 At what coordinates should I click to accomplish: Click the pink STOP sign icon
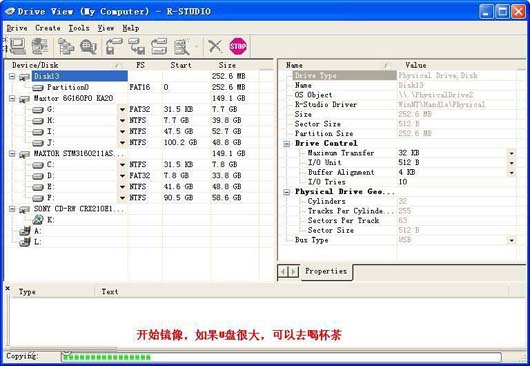click(238, 46)
